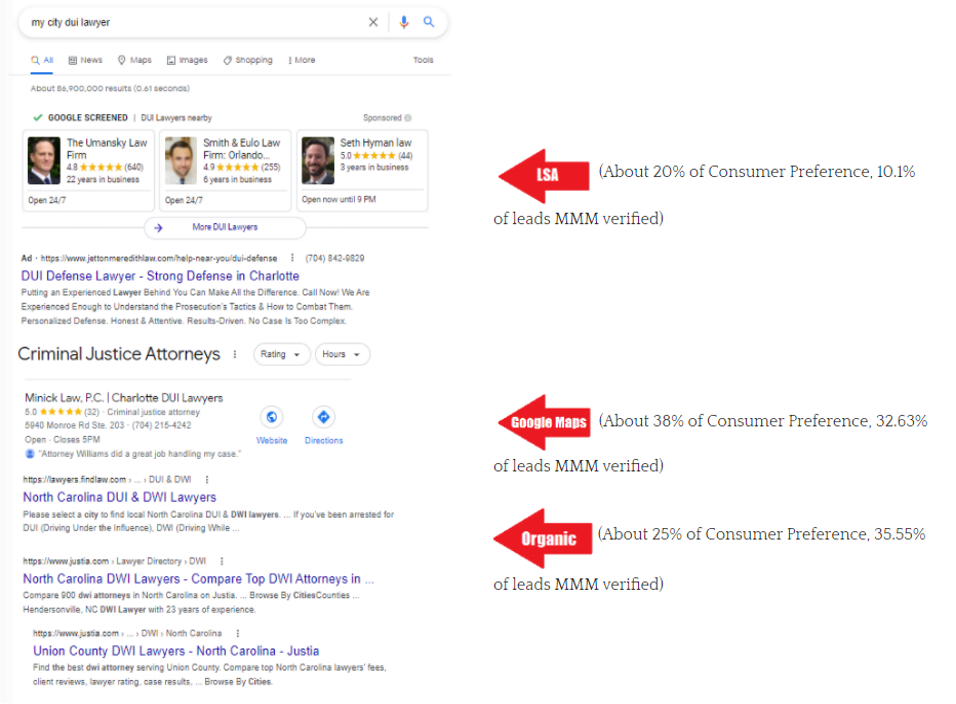The height and width of the screenshot is (704, 956).
Task: Click the magnifying glass search button
Action: [429, 22]
